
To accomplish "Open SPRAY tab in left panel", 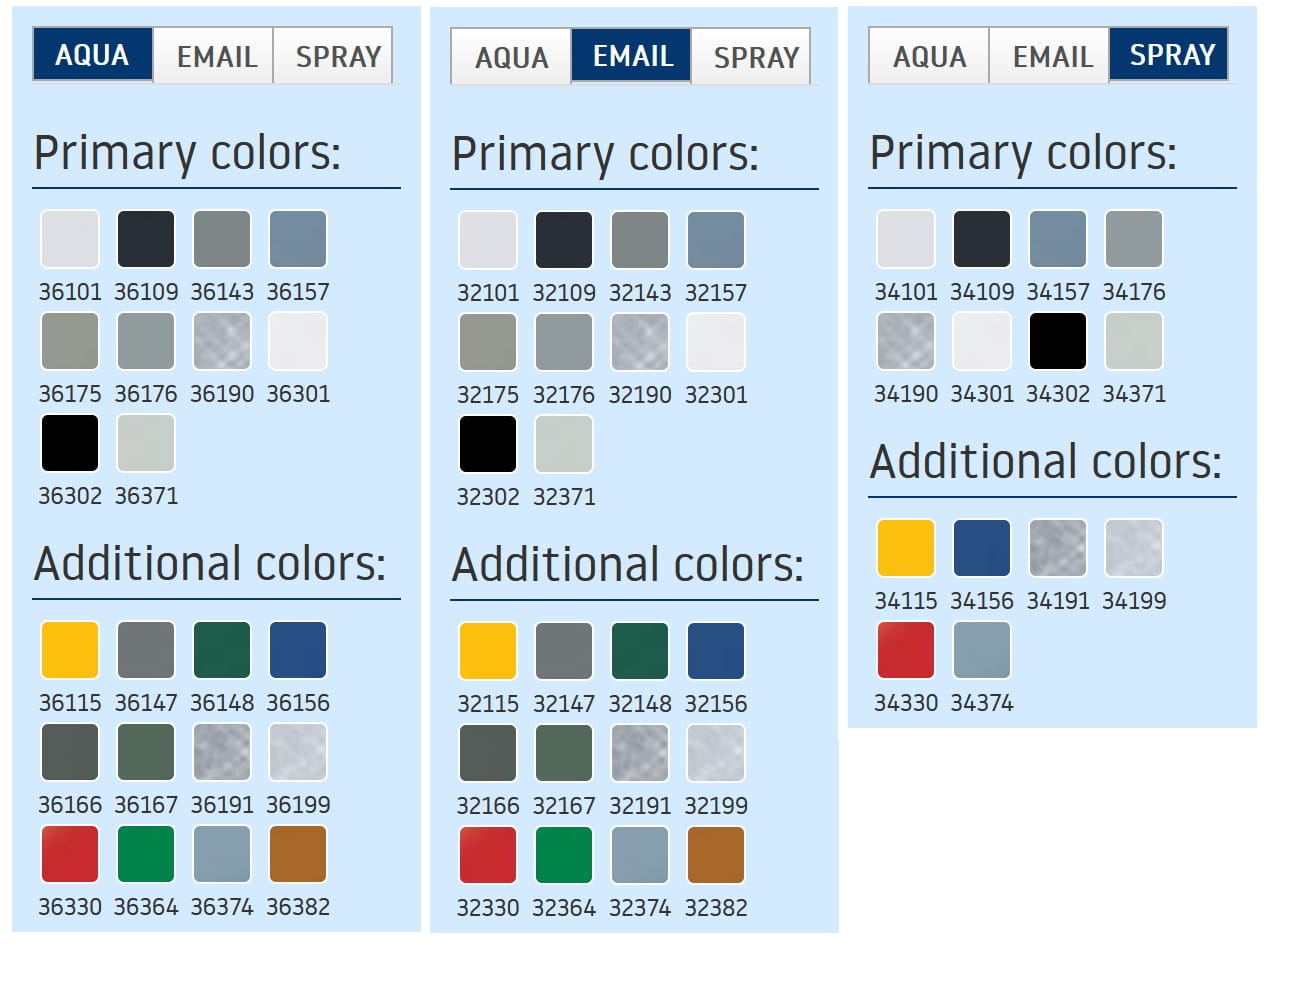I will click(x=337, y=56).
